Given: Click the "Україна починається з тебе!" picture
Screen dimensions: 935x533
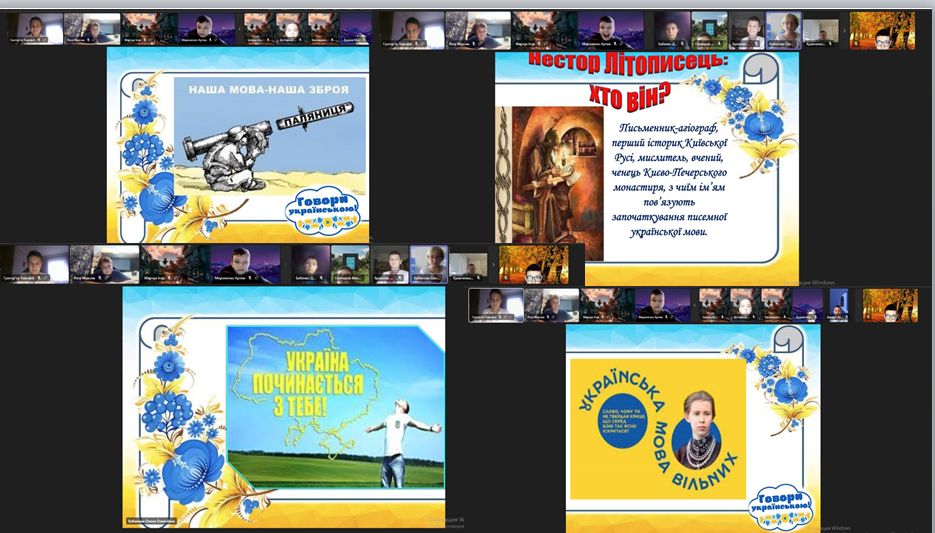Looking at the screenshot, I should point(335,406).
